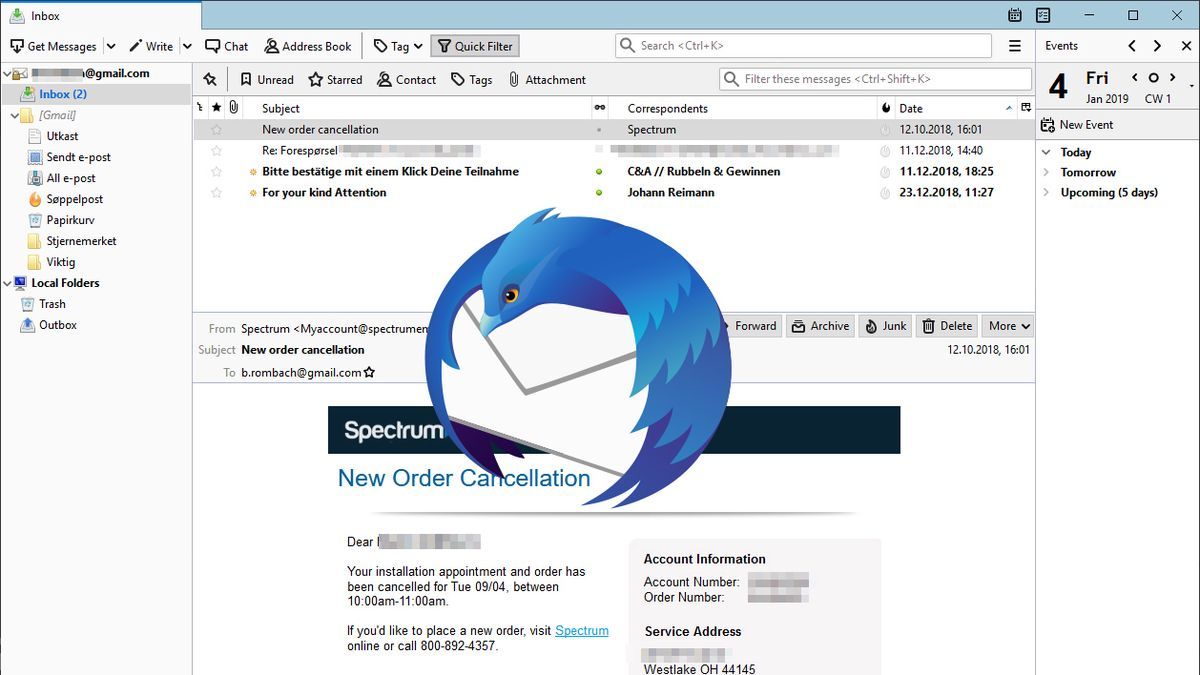Open the Address Book
Viewport: 1200px width, 675px height.
(308, 46)
